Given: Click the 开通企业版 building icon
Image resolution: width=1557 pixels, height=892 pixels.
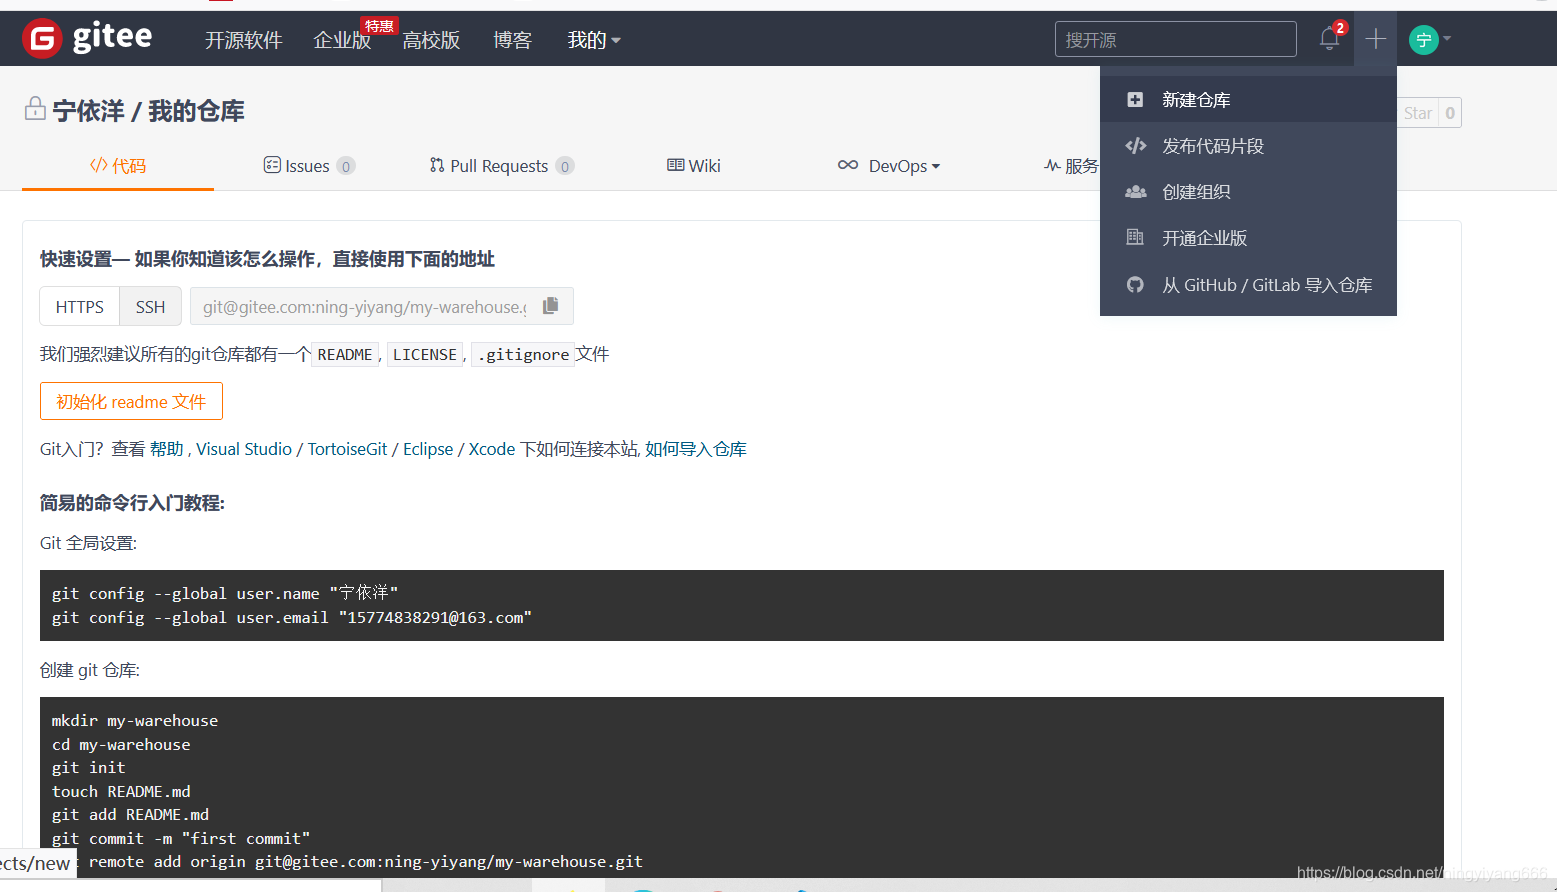Looking at the screenshot, I should (1135, 238).
